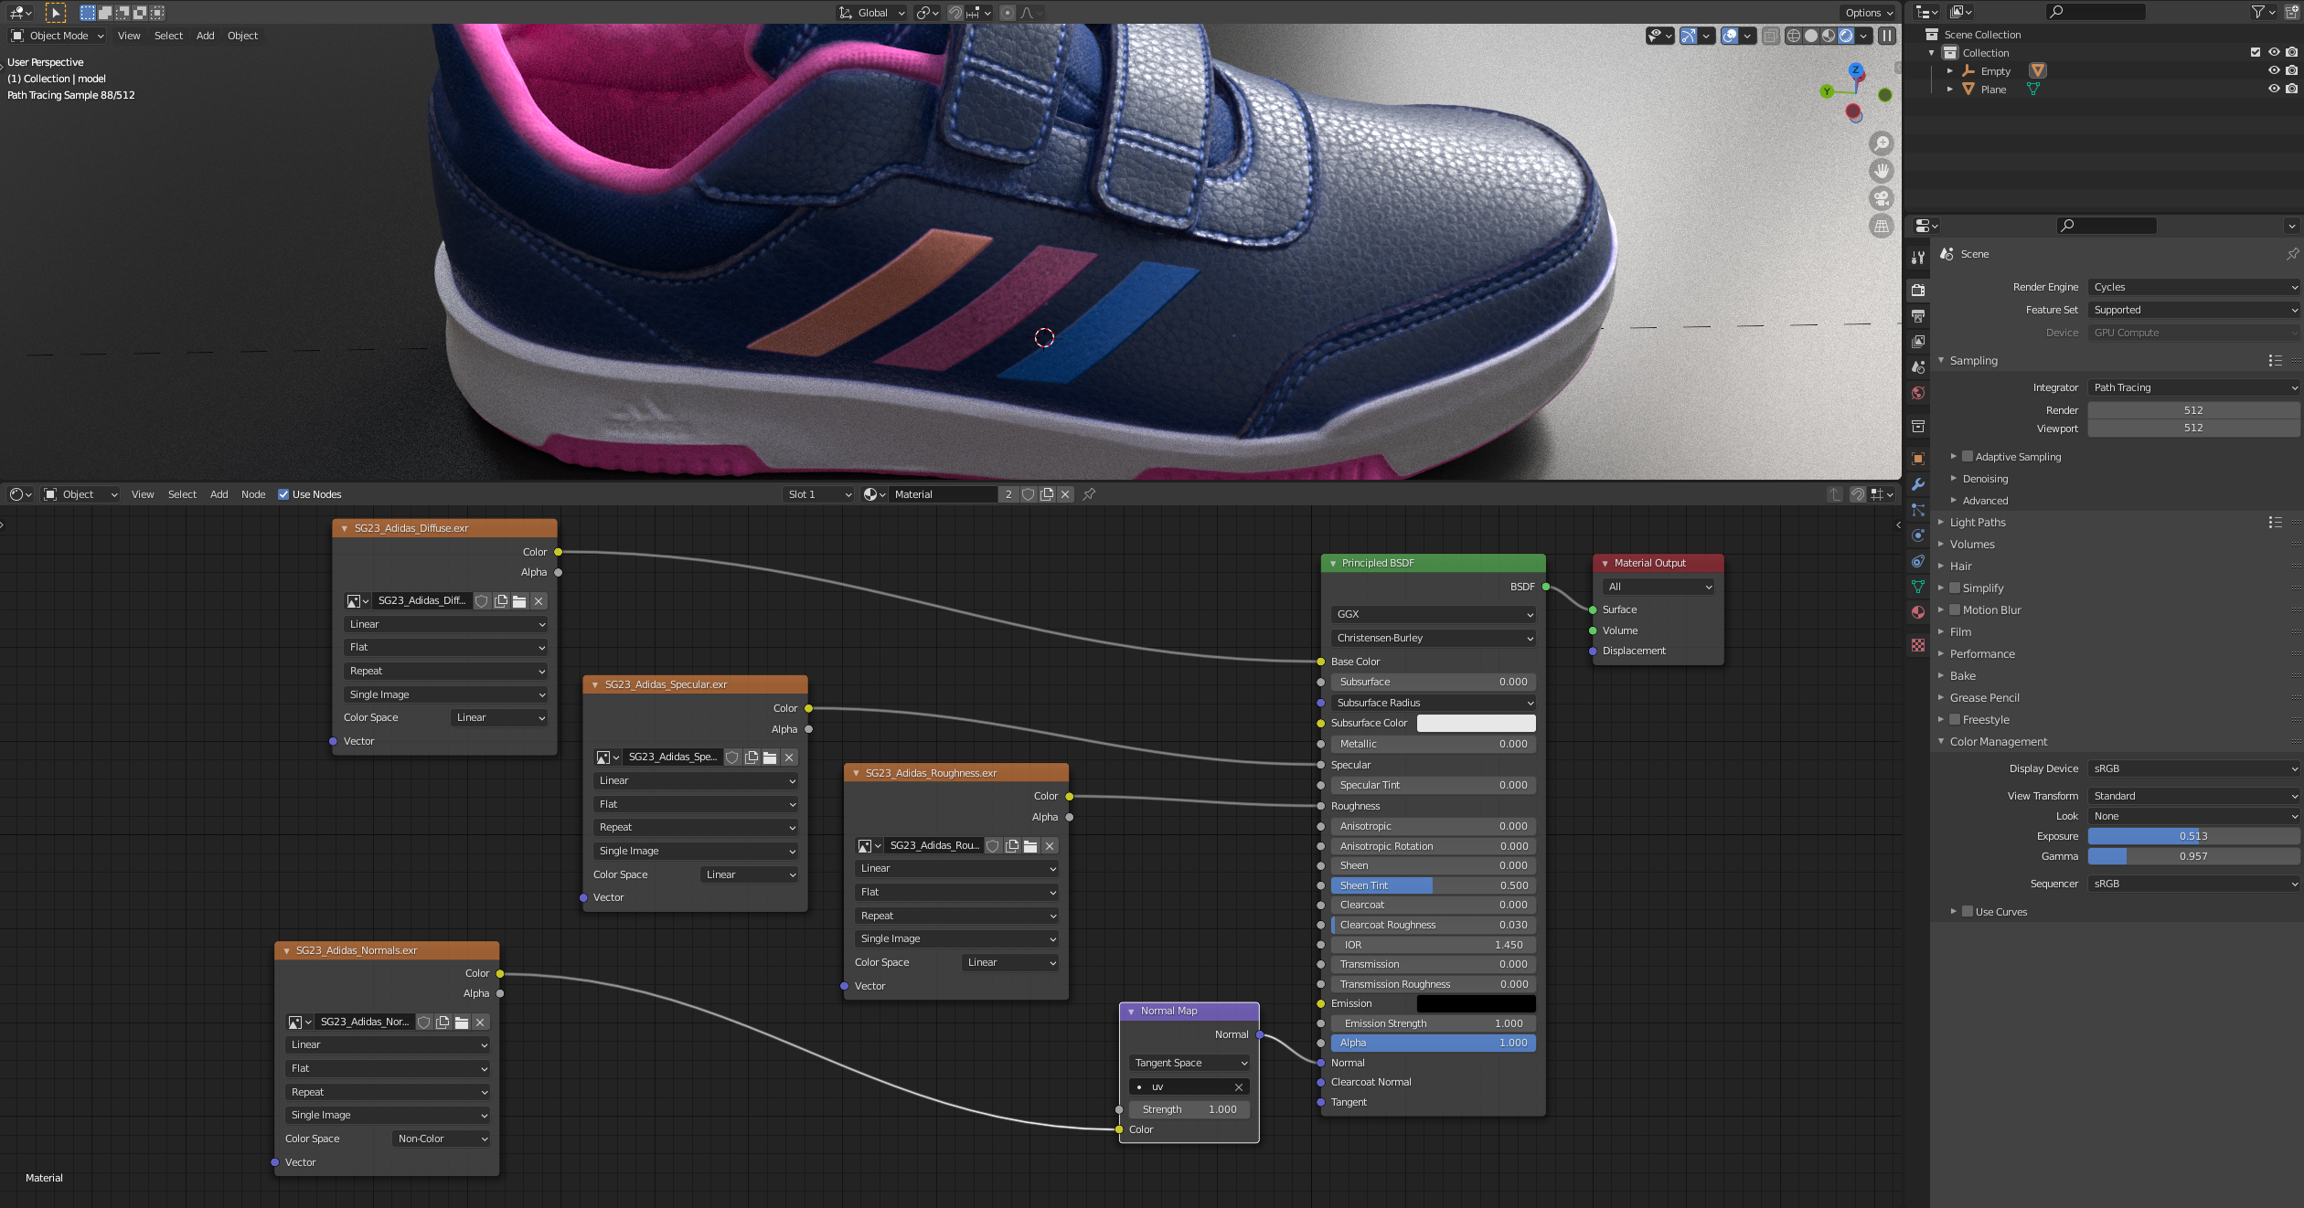The width and height of the screenshot is (2304, 1208).
Task: Pause viewport render preview
Action: [x=1886, y=36]
